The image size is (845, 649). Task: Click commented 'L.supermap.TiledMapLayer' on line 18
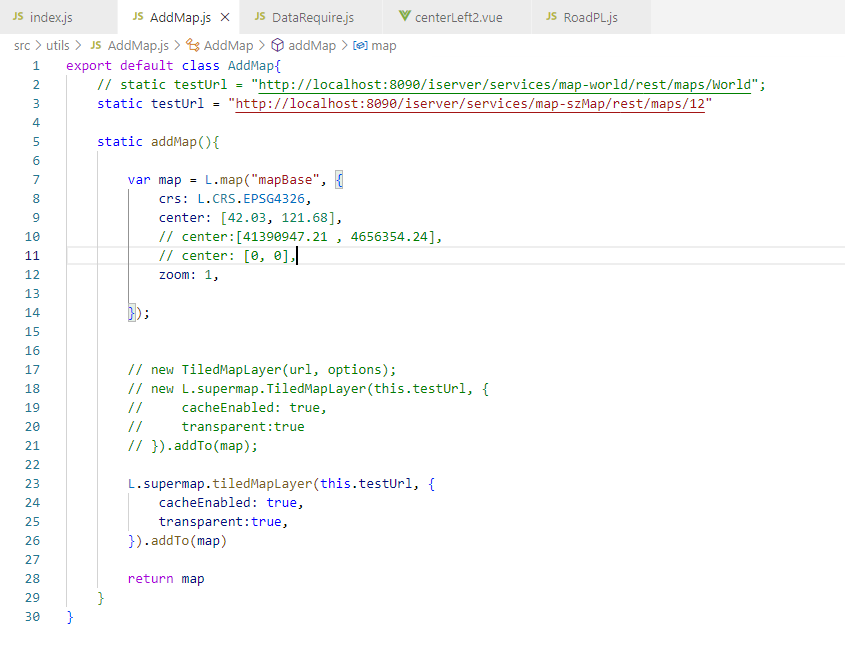274,389
